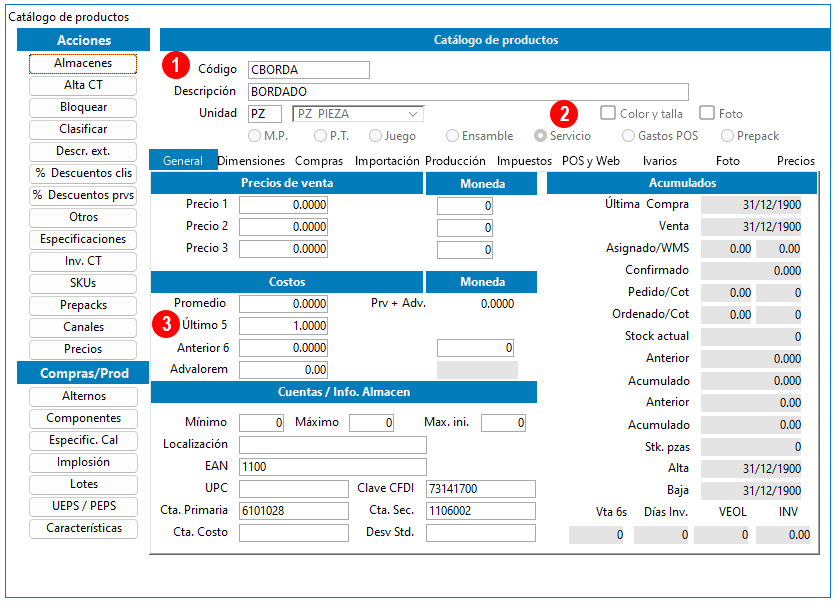Image resolution: width=838 pixels, height=608 pixels.
Task: Switch to the Producción tab
Action: pos(455,161)
